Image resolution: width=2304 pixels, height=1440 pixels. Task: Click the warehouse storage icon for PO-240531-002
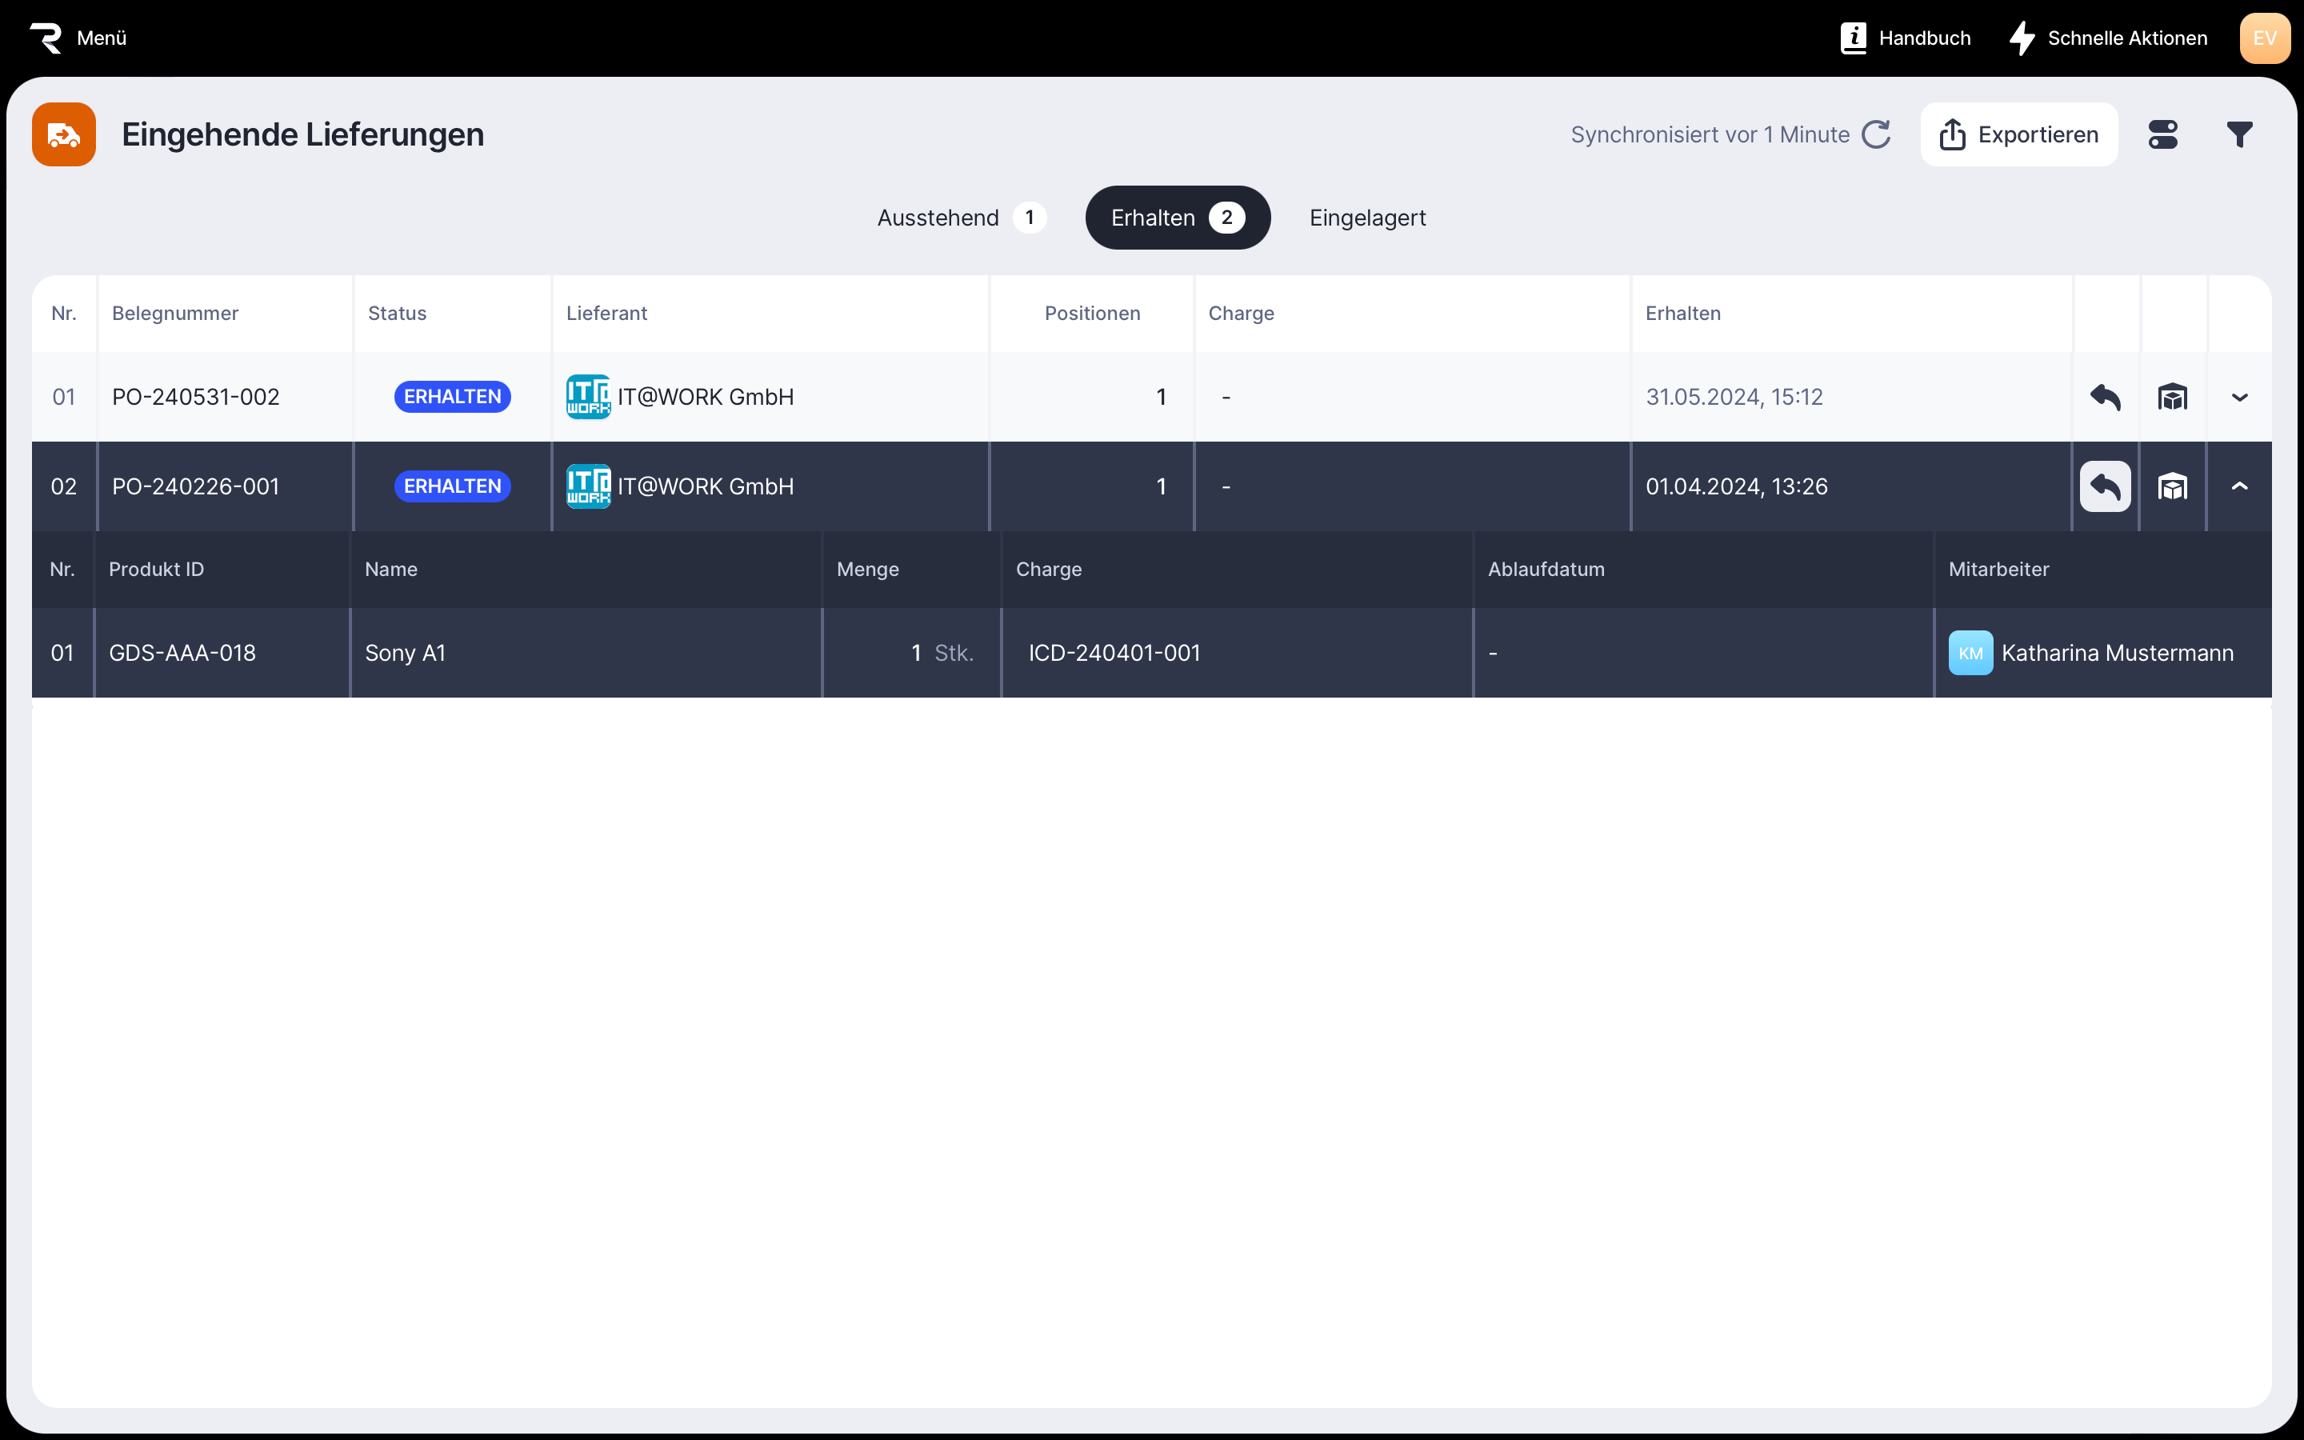(2172, 397)
